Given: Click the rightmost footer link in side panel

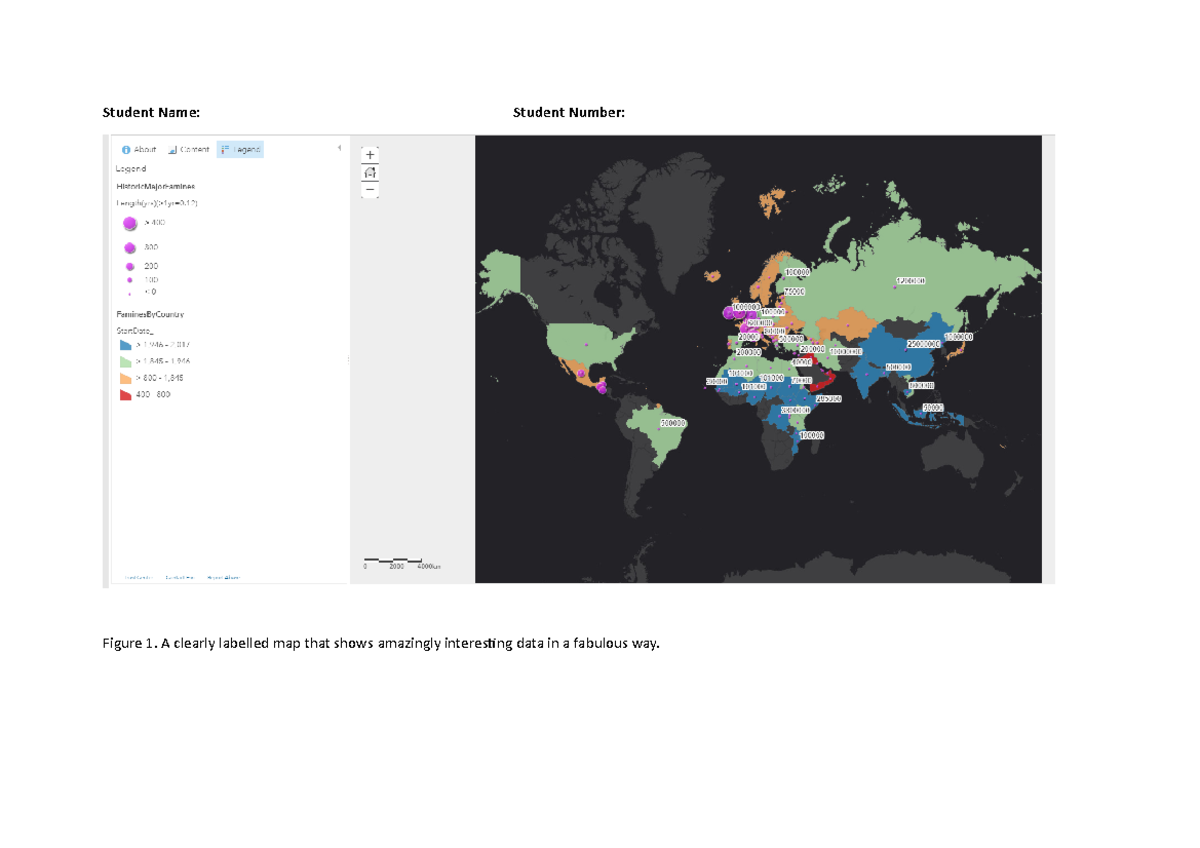Looking at the screenshot, I should point(223,577).
